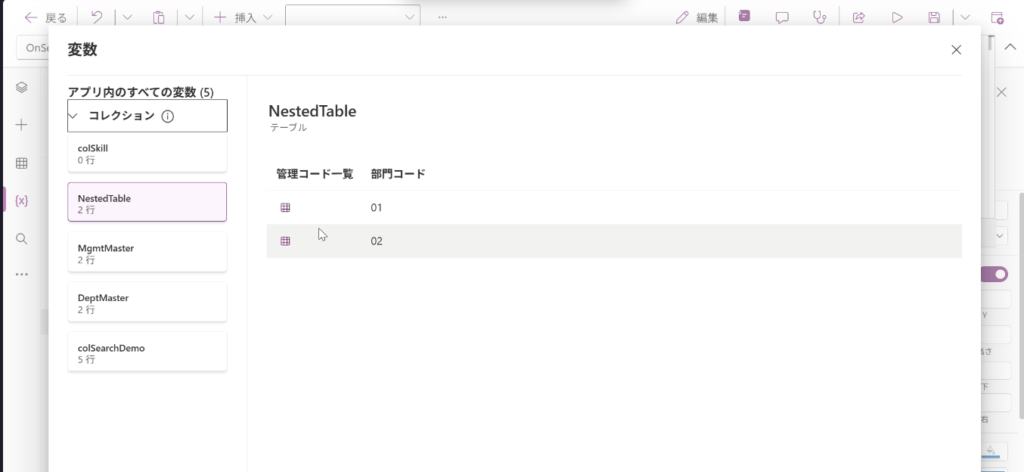Viewport: 1024px width, 472px height.
Task: Select the colSkill collection
Action: 147,153
